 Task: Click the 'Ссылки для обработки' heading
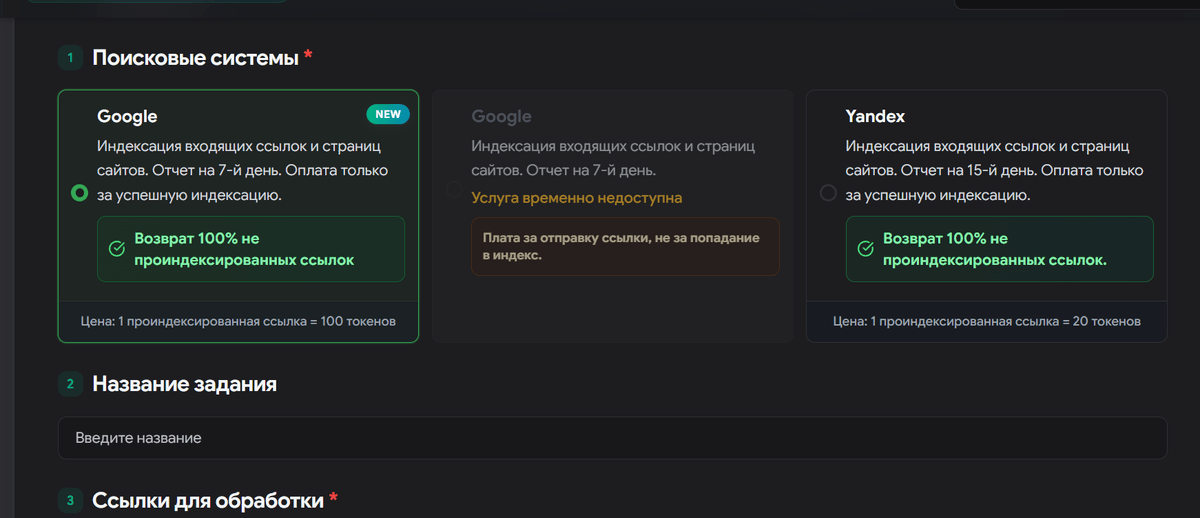coord(207,500)
